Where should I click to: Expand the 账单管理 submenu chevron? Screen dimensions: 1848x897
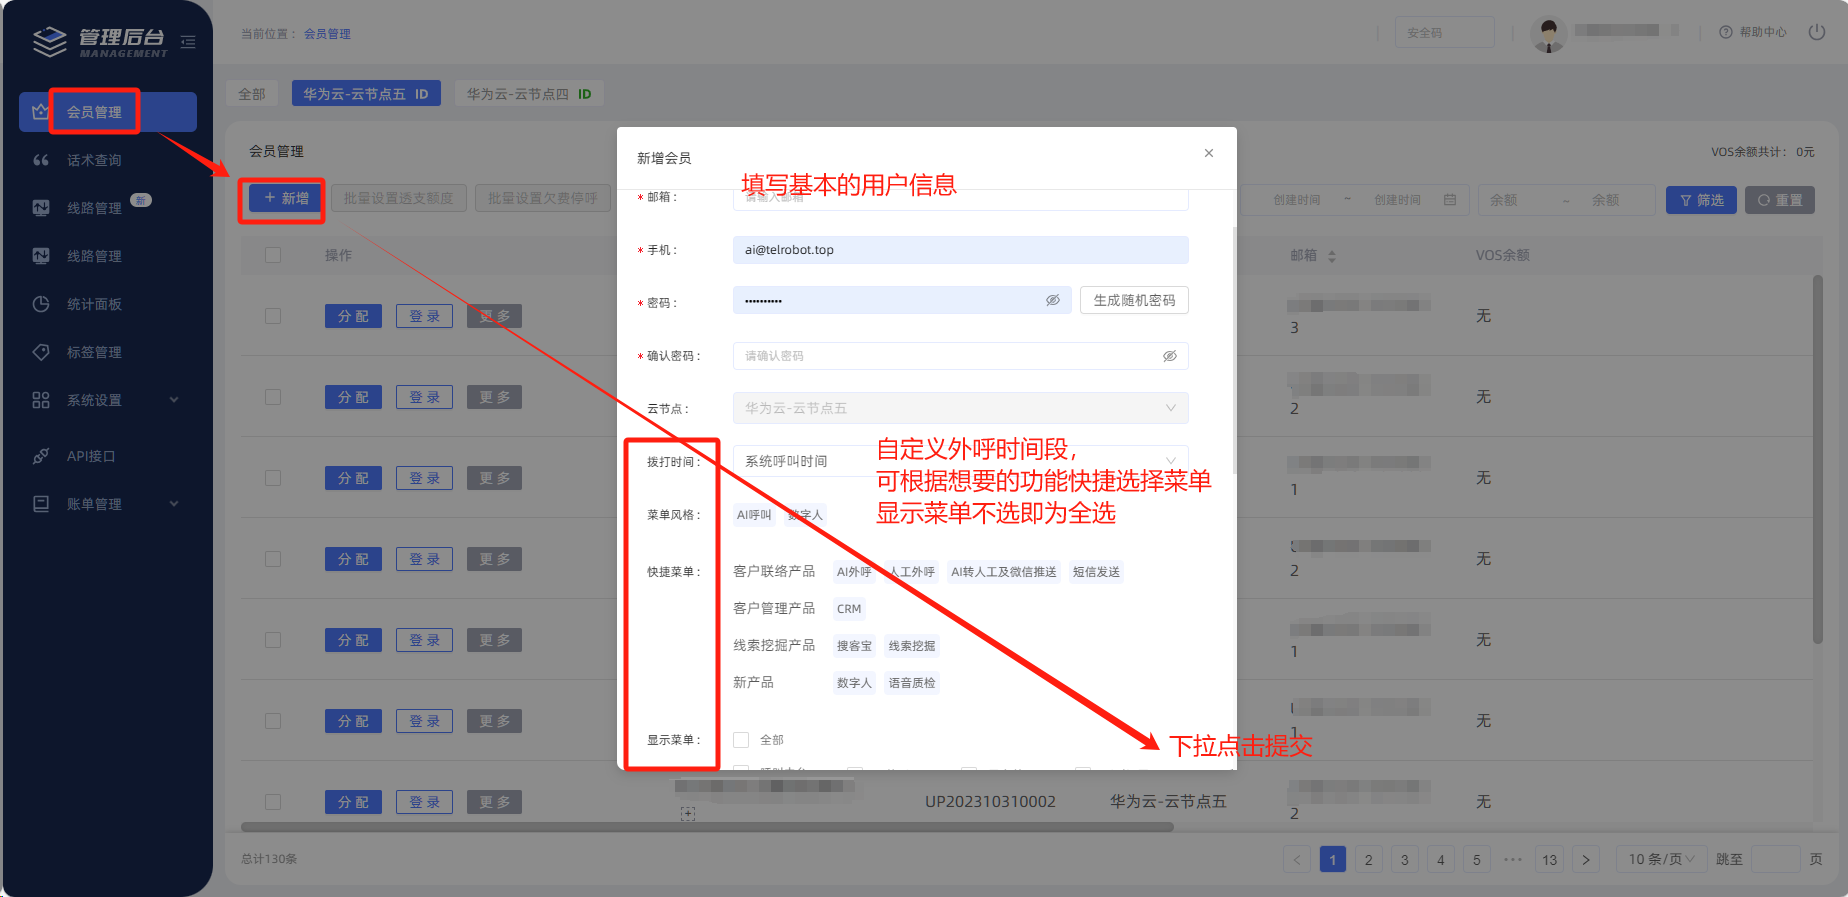(x=174, y=504)
